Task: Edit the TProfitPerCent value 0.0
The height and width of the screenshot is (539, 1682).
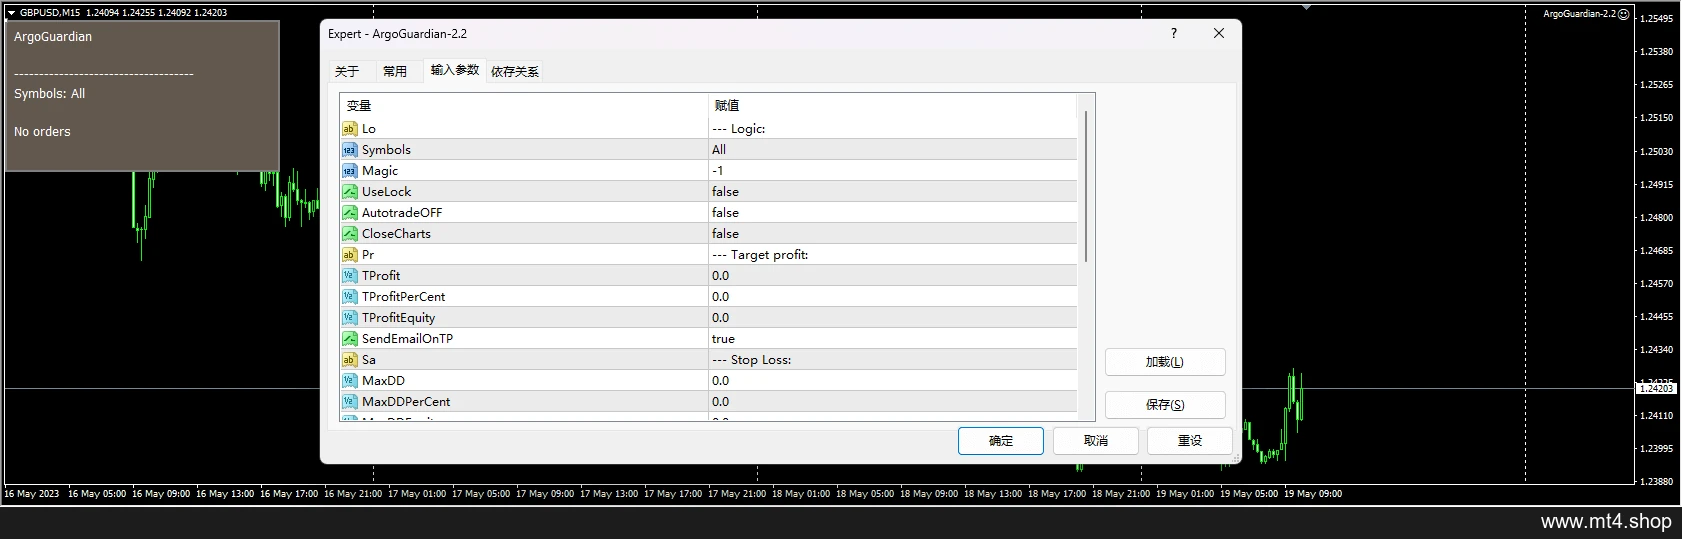Action: coord(893,297)
